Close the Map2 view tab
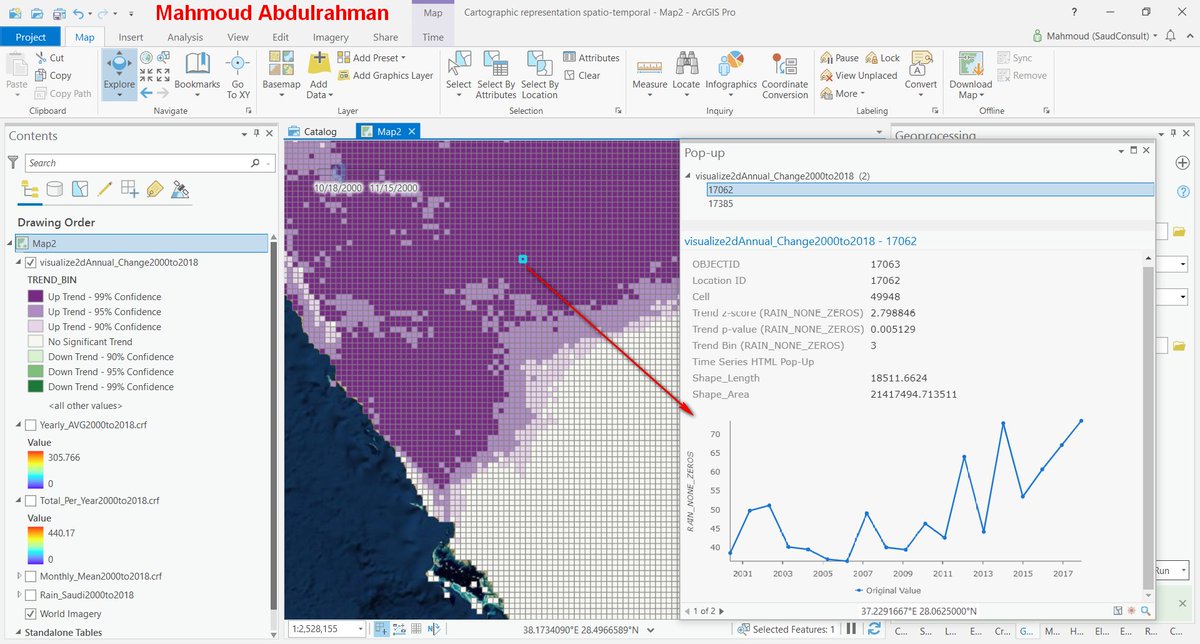The width and height of the screenshot is (1200, 644). click(412, 131)
